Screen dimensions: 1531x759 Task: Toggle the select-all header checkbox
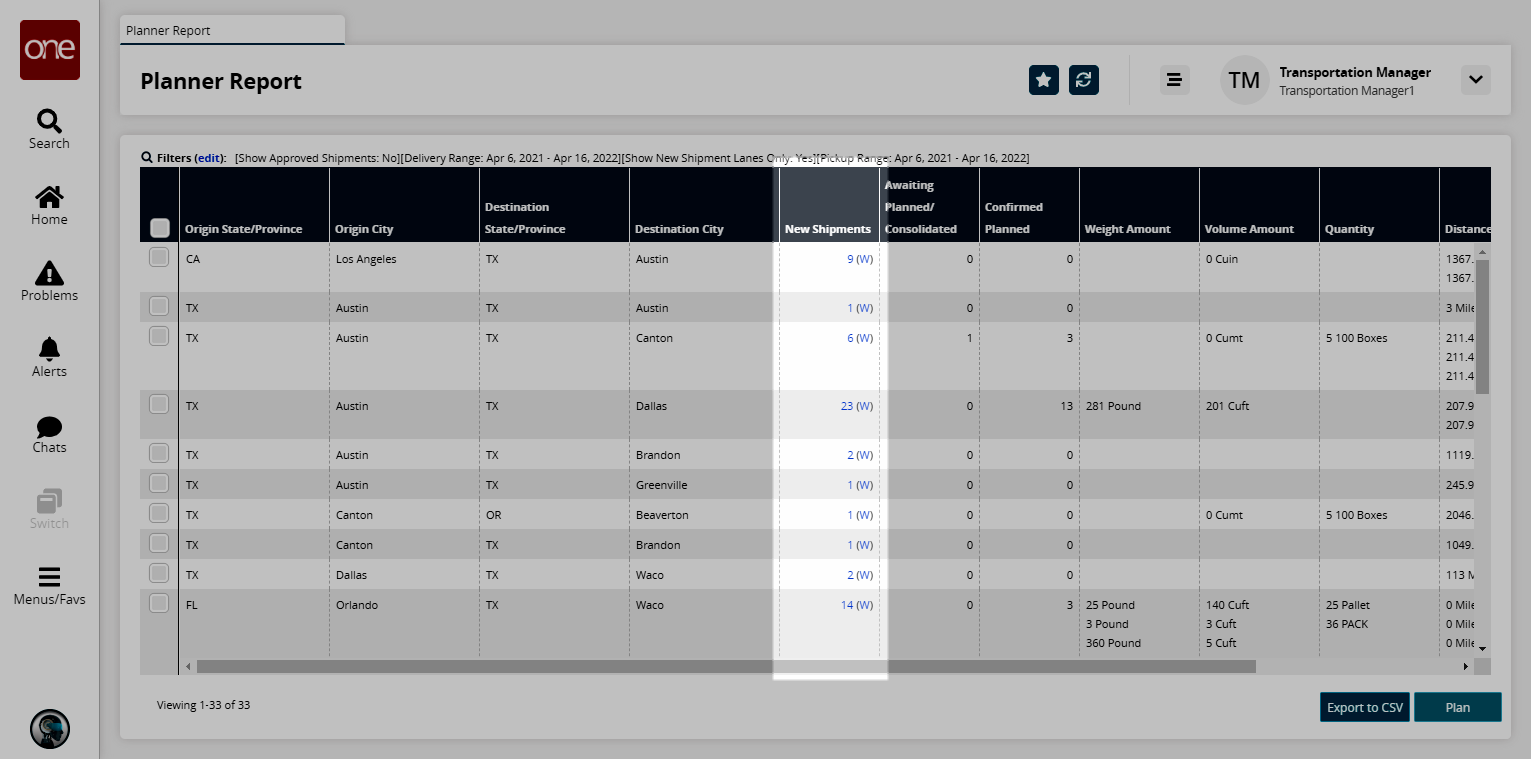click(159, 228)
